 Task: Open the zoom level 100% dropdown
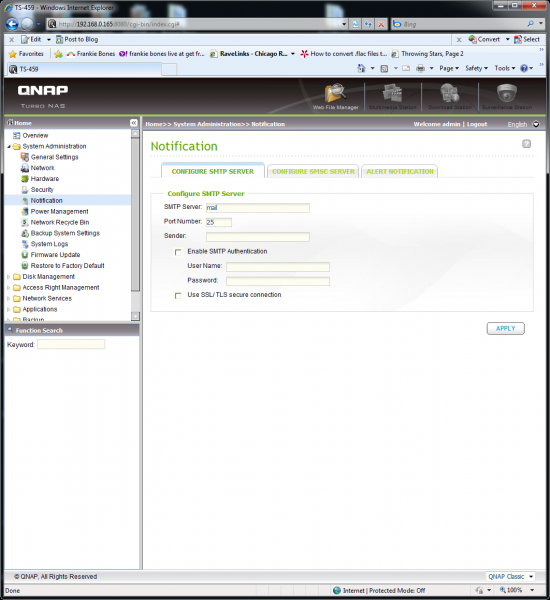(532, 590)
